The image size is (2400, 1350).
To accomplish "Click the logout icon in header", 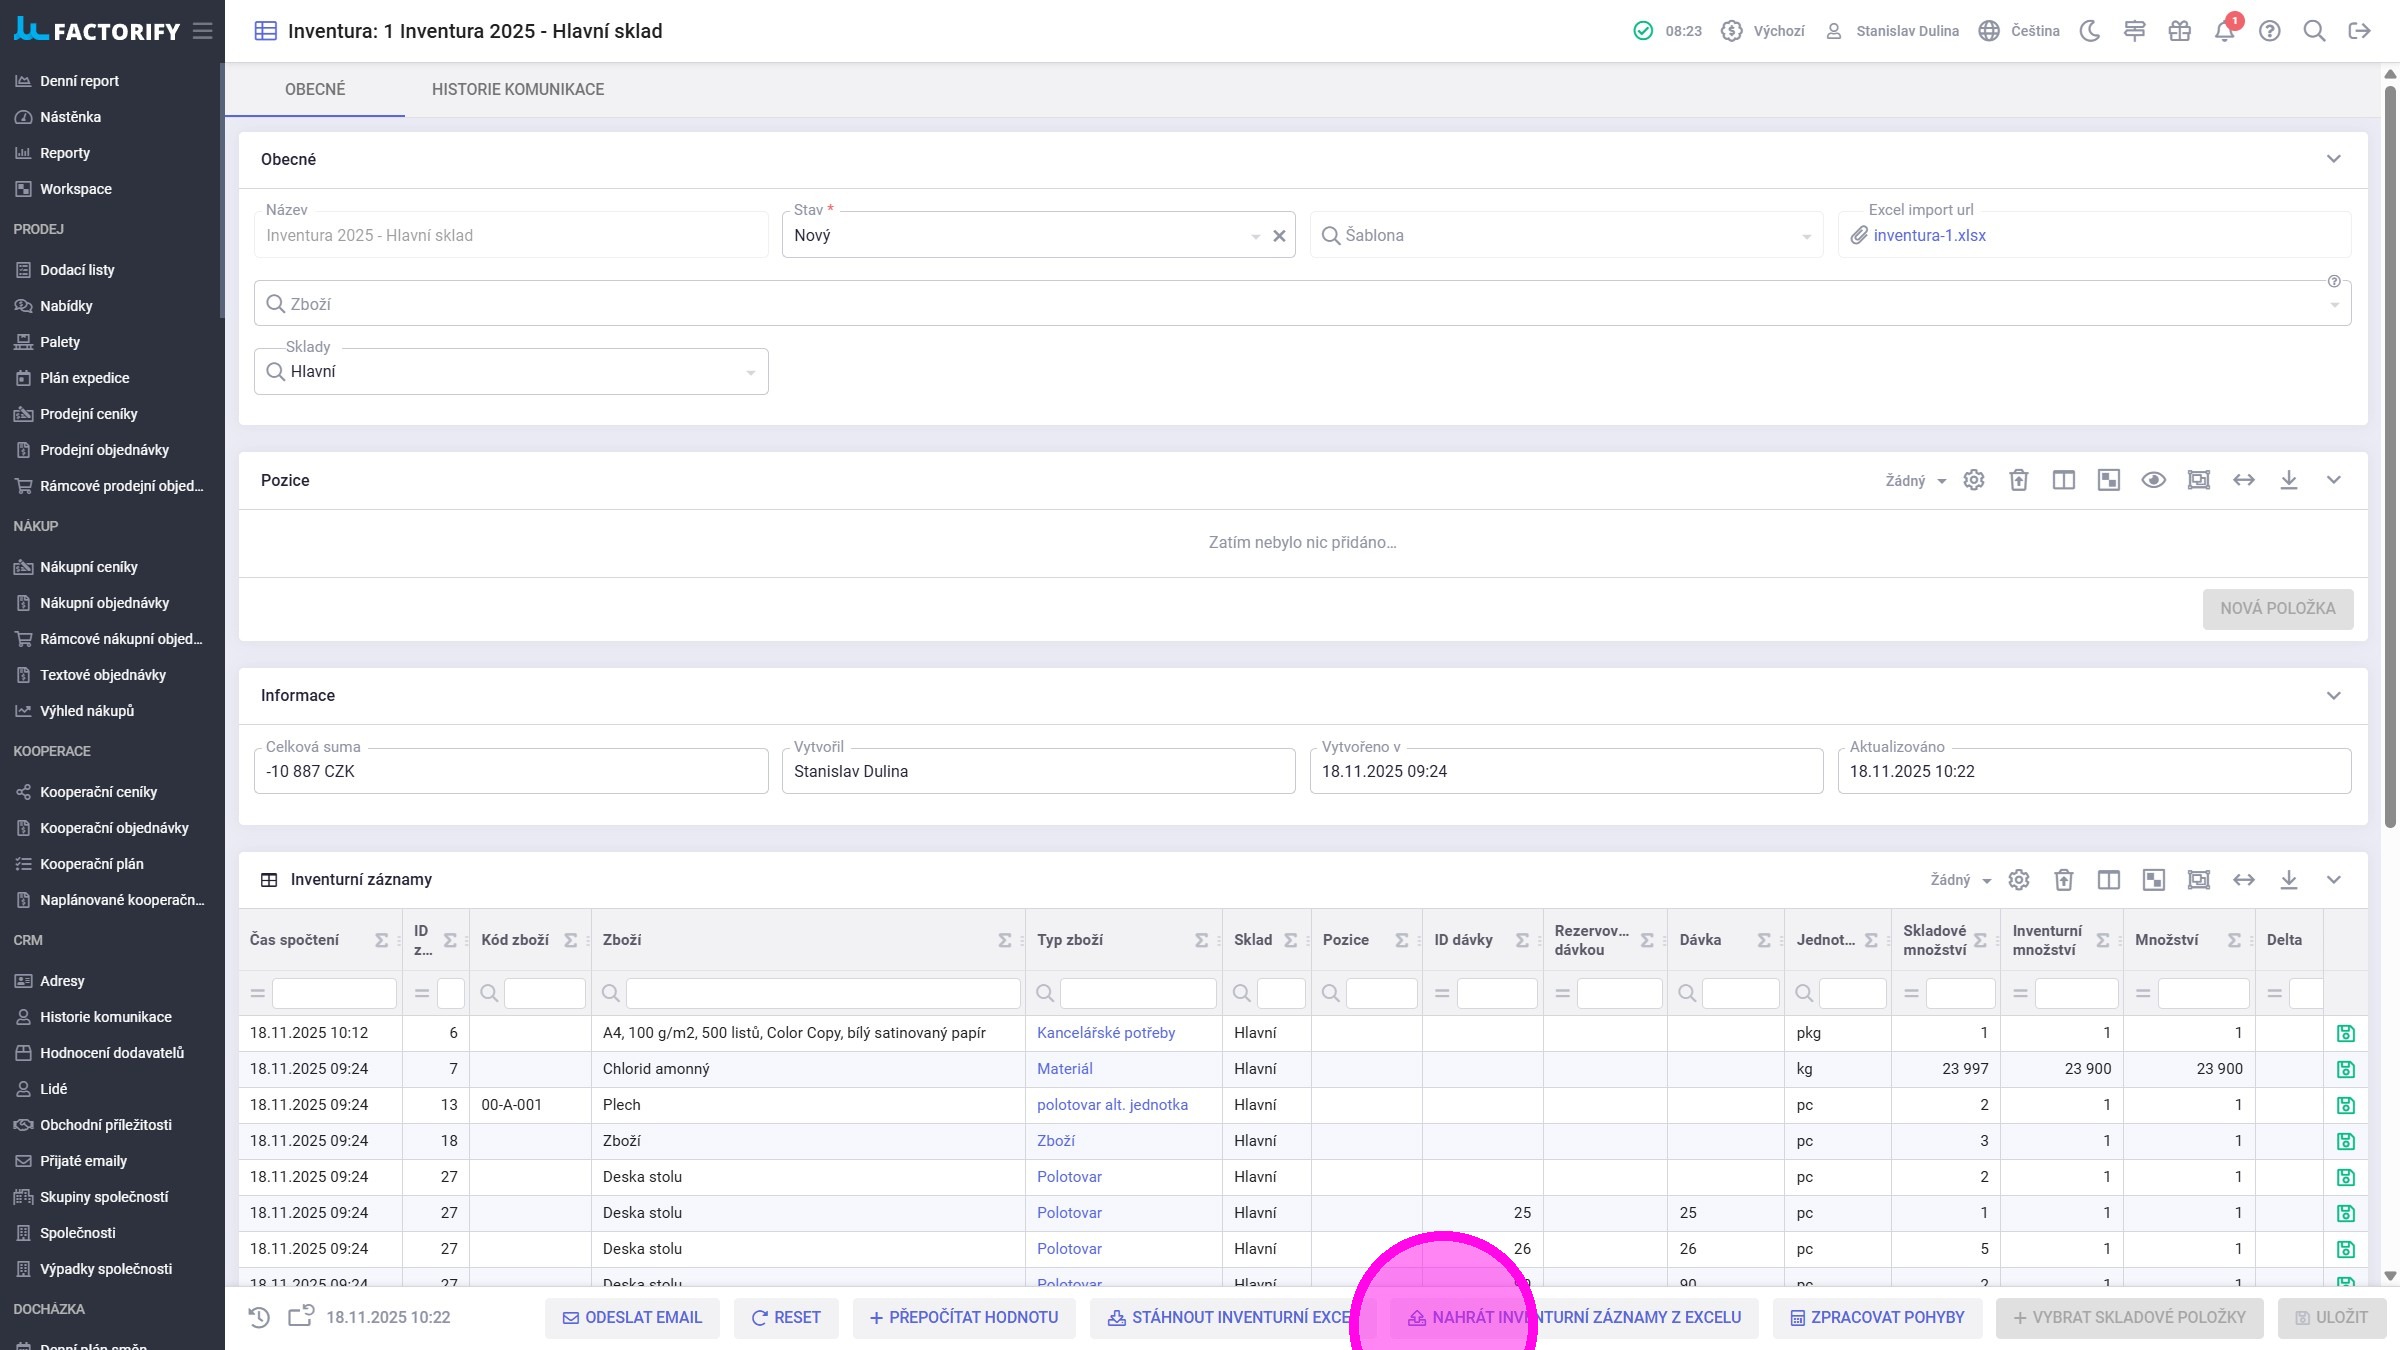I will 2359,31.
